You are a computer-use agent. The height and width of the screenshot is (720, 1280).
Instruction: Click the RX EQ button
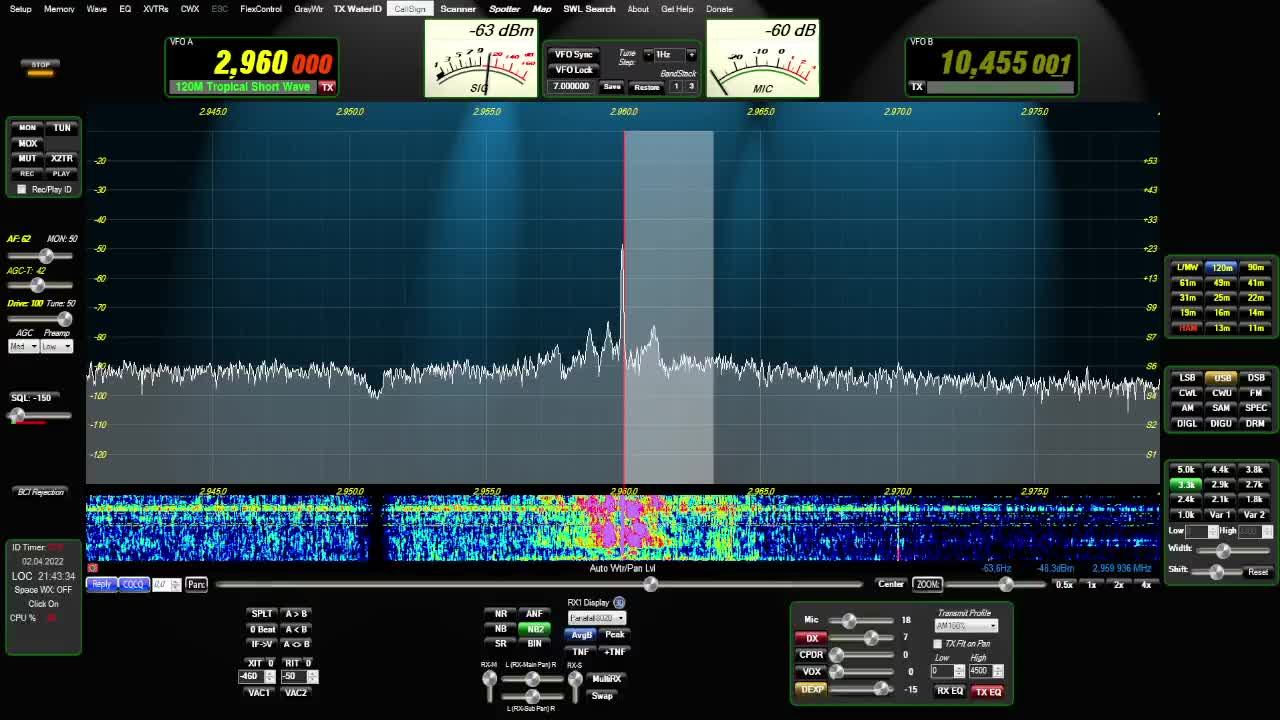pos(949,691)
